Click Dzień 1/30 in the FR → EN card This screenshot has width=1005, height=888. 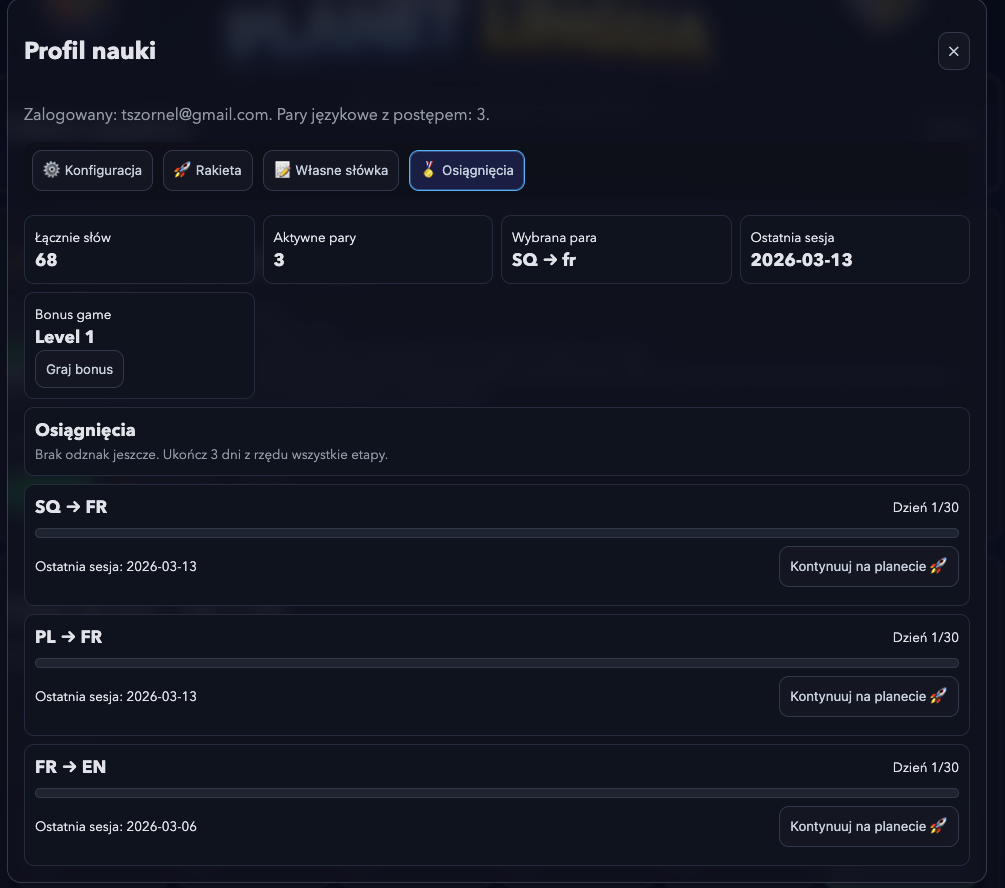click(x=926, y=767)
